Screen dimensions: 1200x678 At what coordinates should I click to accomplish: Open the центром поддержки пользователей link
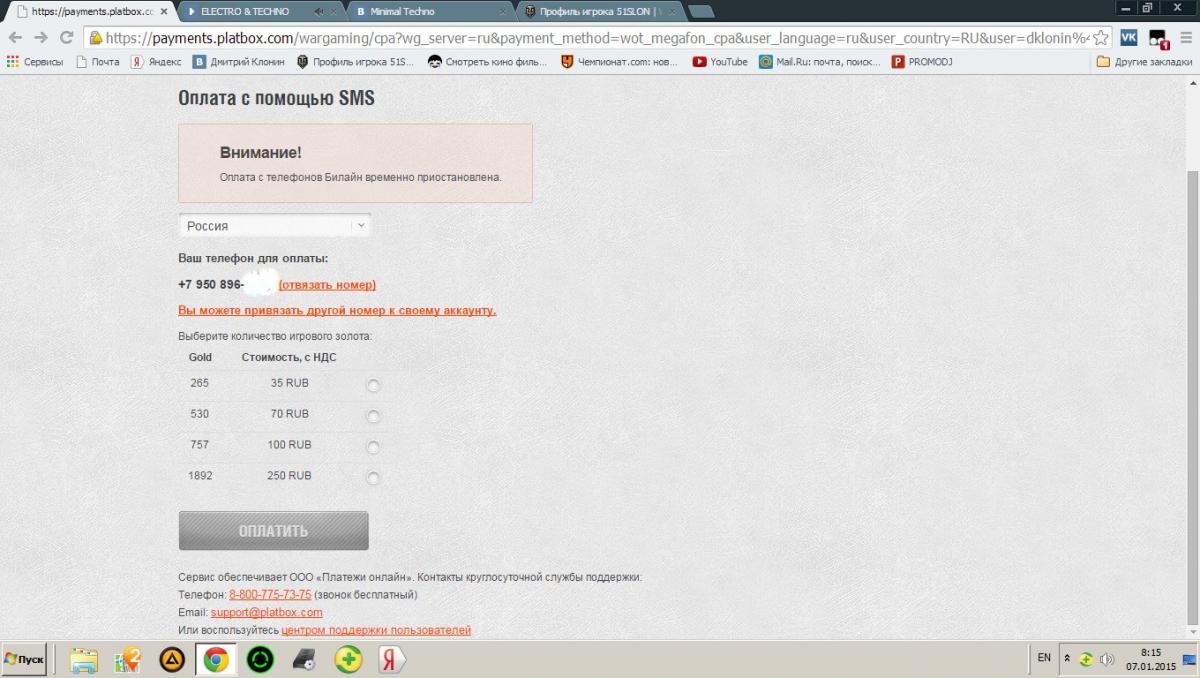point(376,631)
